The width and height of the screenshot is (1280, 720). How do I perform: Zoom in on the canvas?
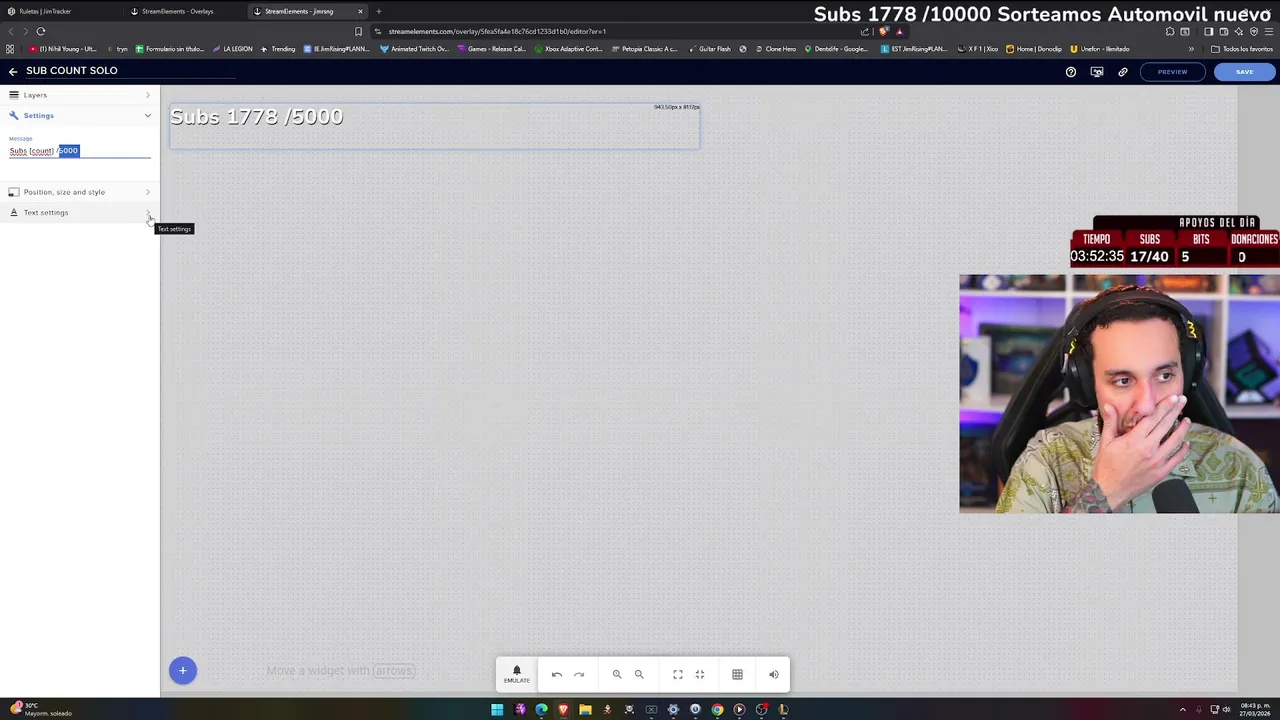(x=617, y=675)
